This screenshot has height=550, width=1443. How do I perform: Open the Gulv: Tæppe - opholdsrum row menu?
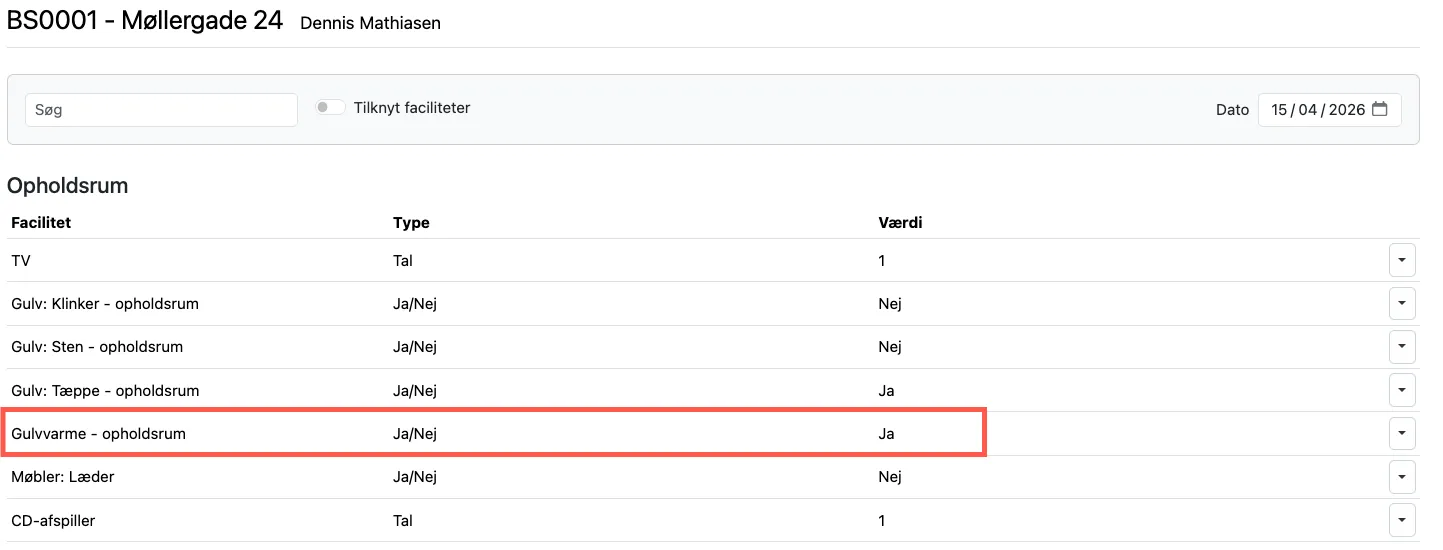coord(1402,390)
